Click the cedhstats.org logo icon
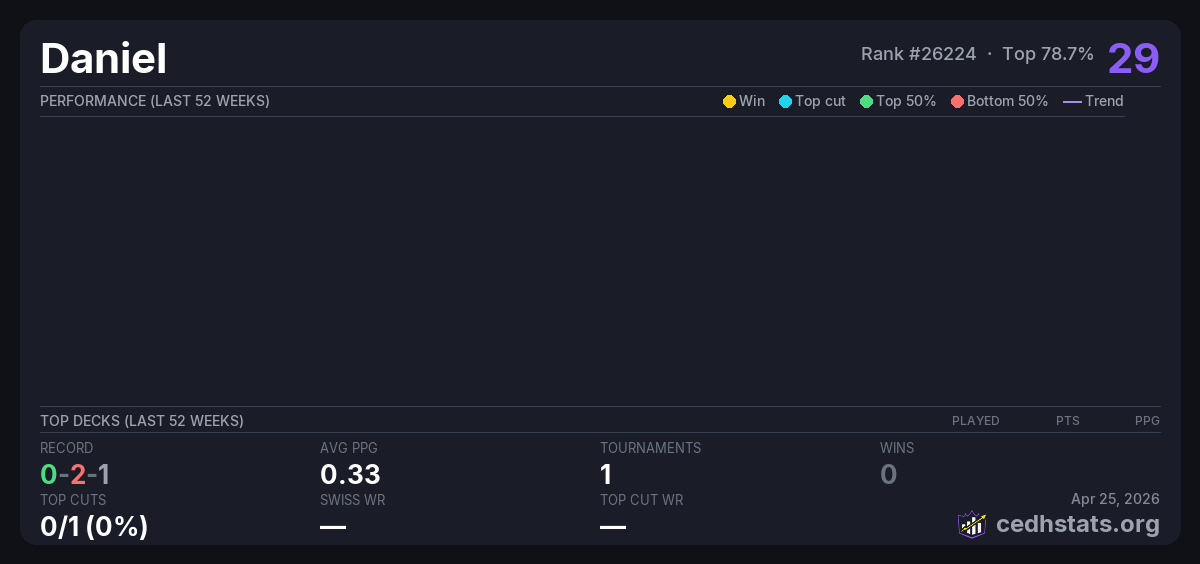This screenshot has height=564, width=1200. 972,524
